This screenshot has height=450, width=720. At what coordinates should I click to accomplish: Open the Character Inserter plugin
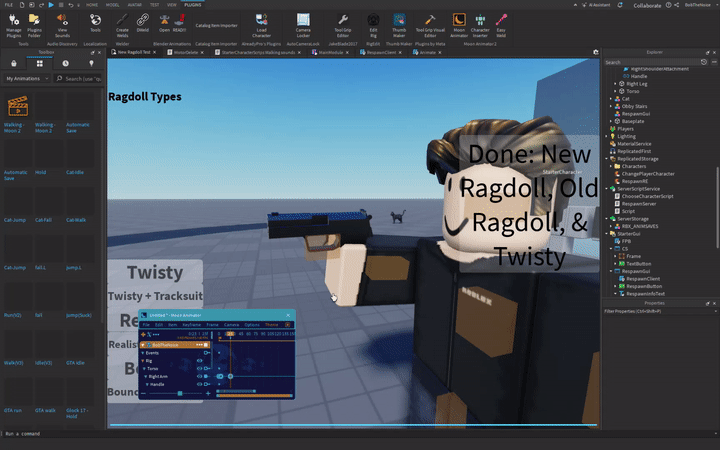(x=481, y=21)
